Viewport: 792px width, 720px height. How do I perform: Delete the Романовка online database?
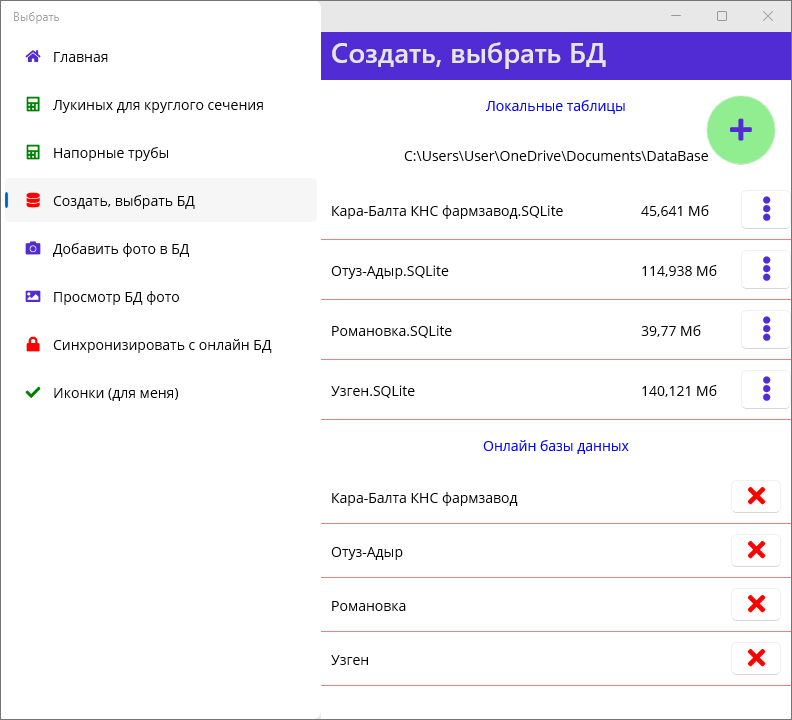click(x=756, y=605)
